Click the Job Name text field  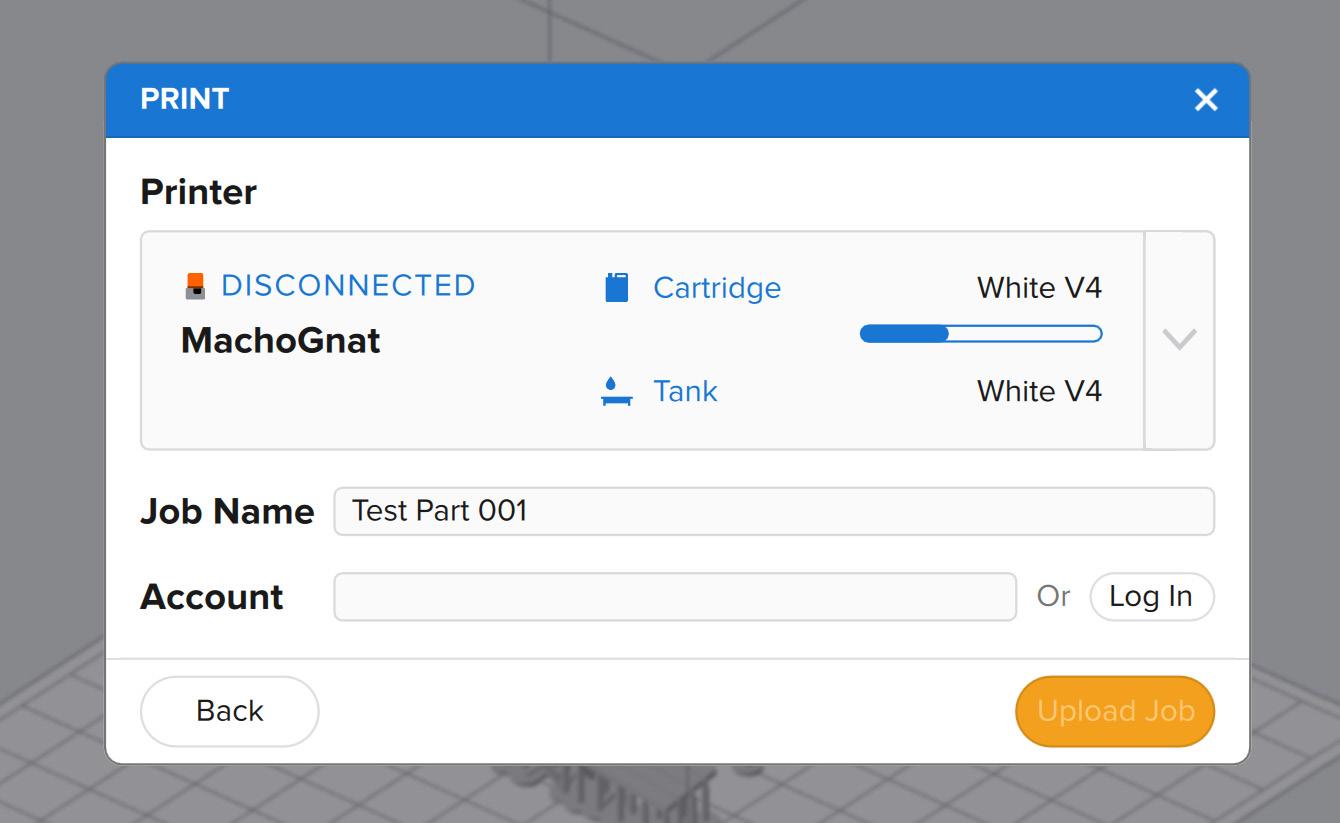click(x=773, y=512)
